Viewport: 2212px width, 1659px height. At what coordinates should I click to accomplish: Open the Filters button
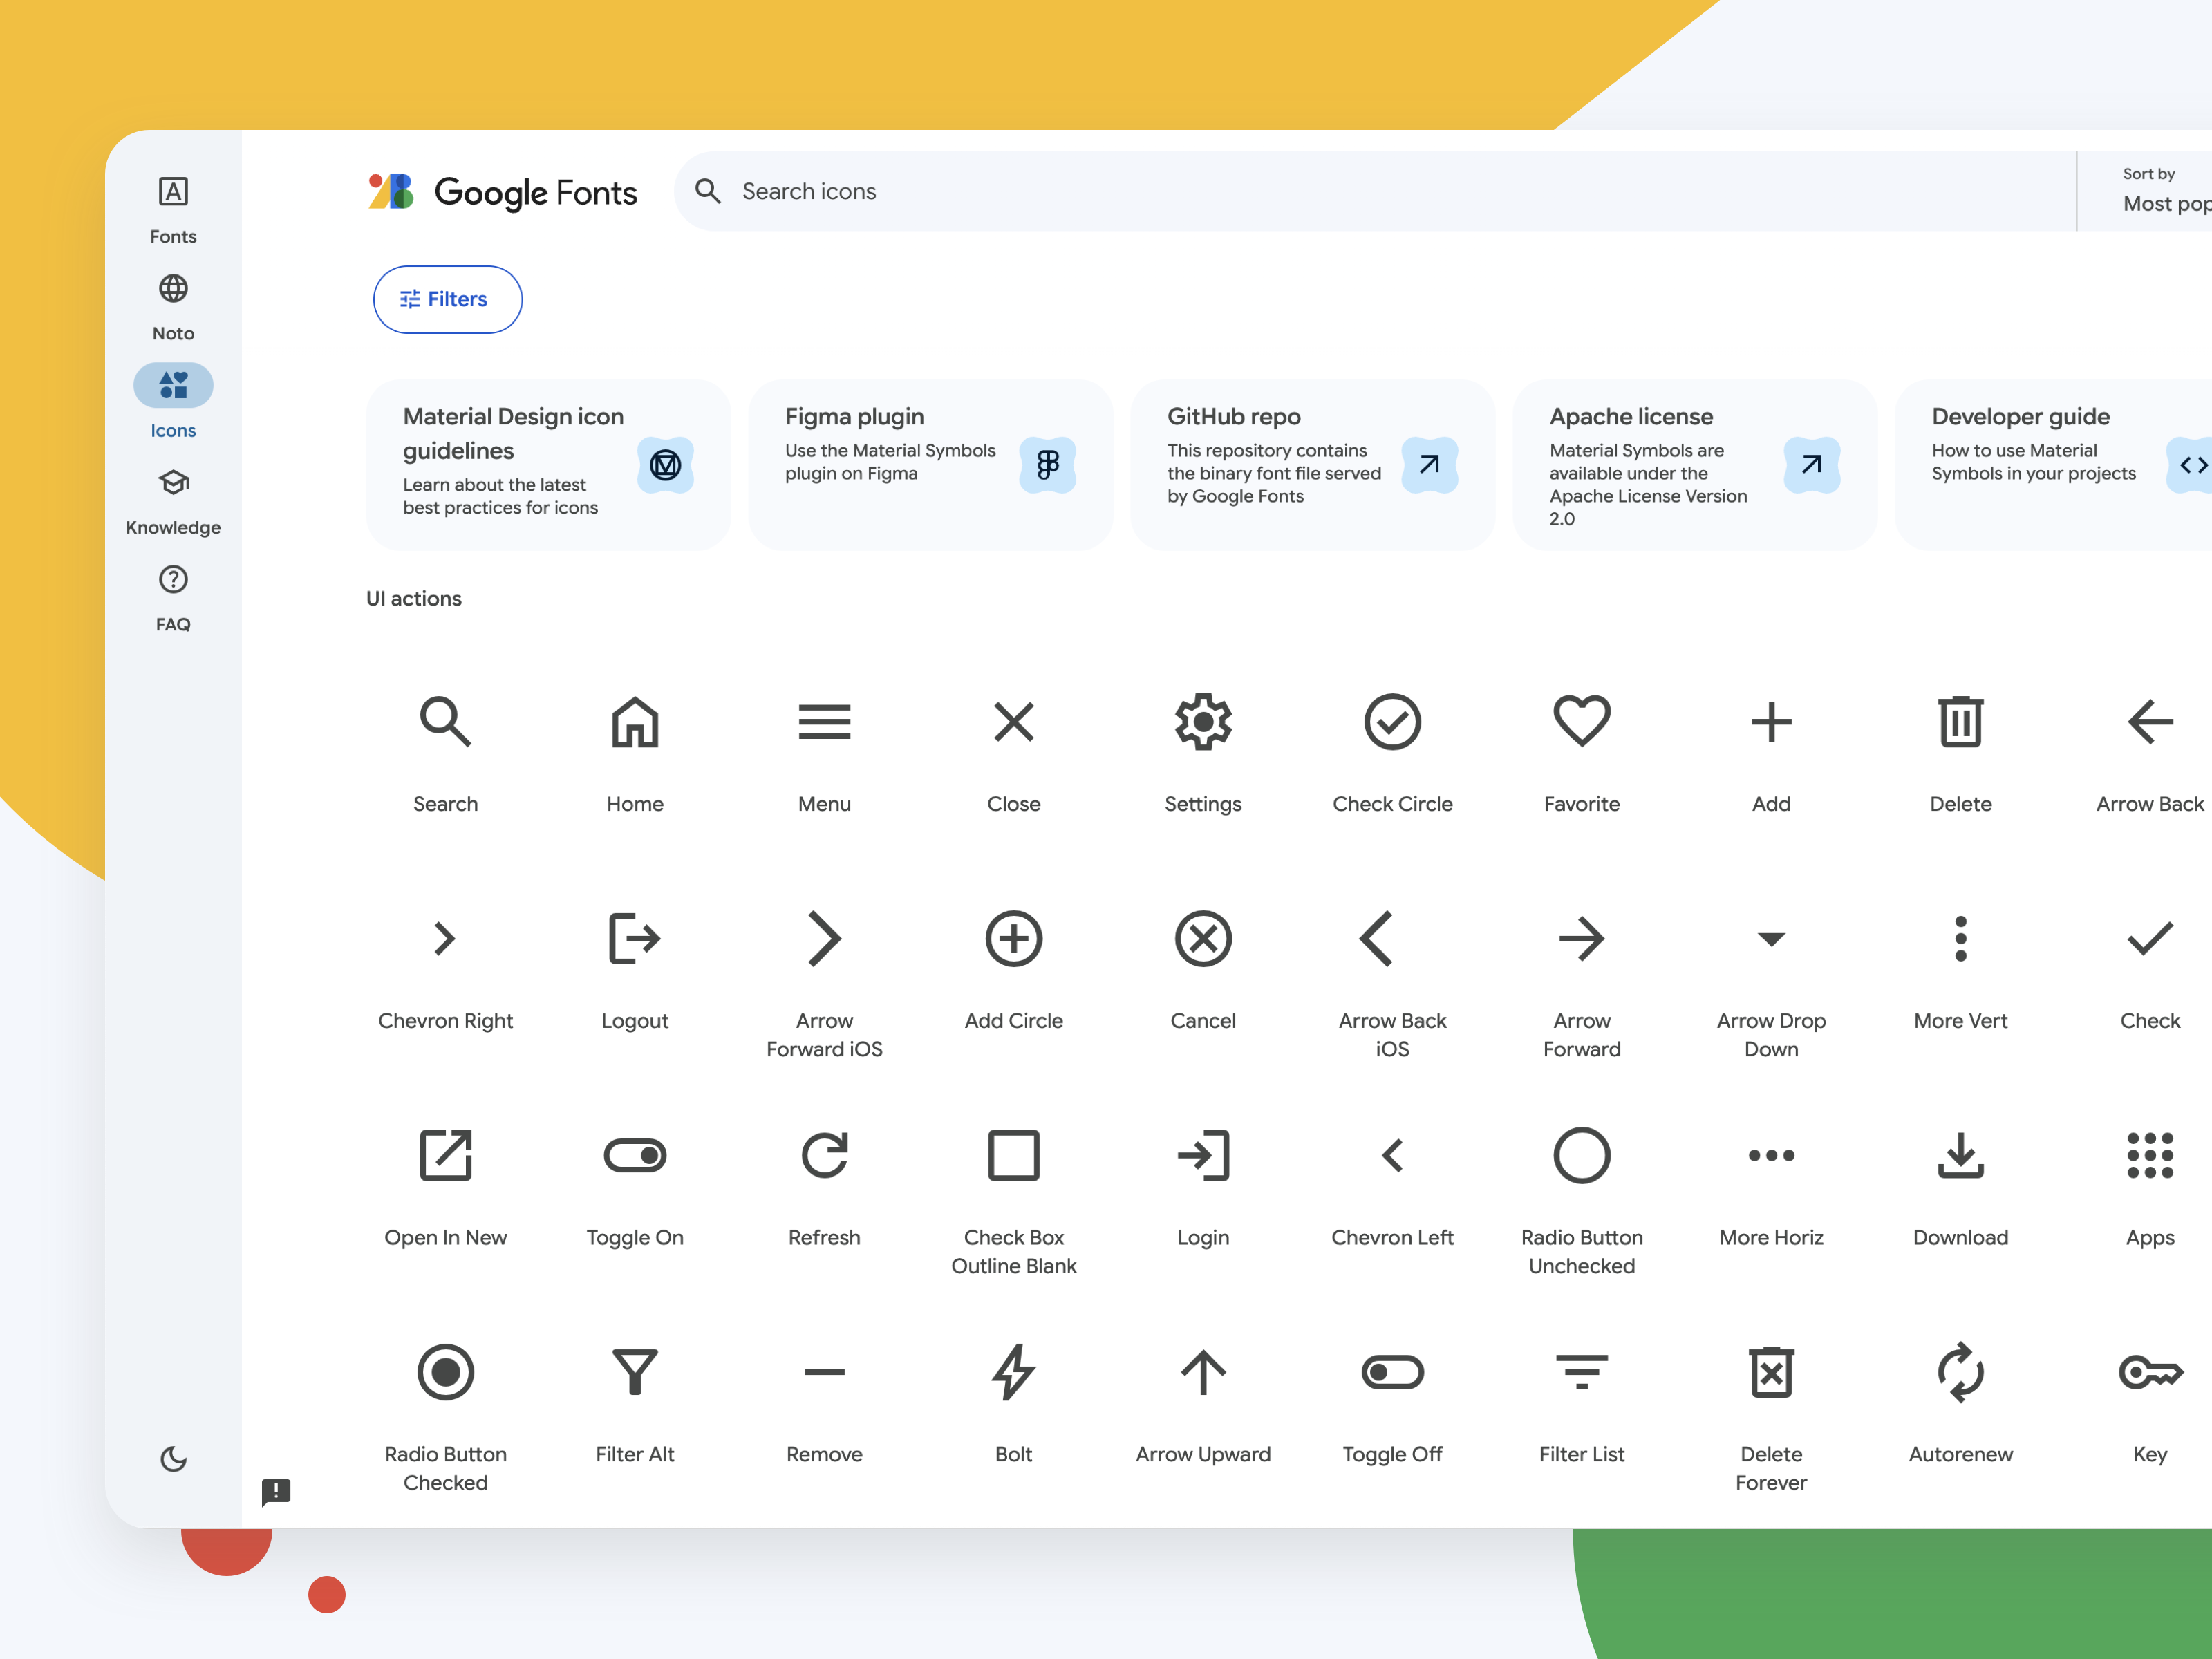click(x=447, y=299)
